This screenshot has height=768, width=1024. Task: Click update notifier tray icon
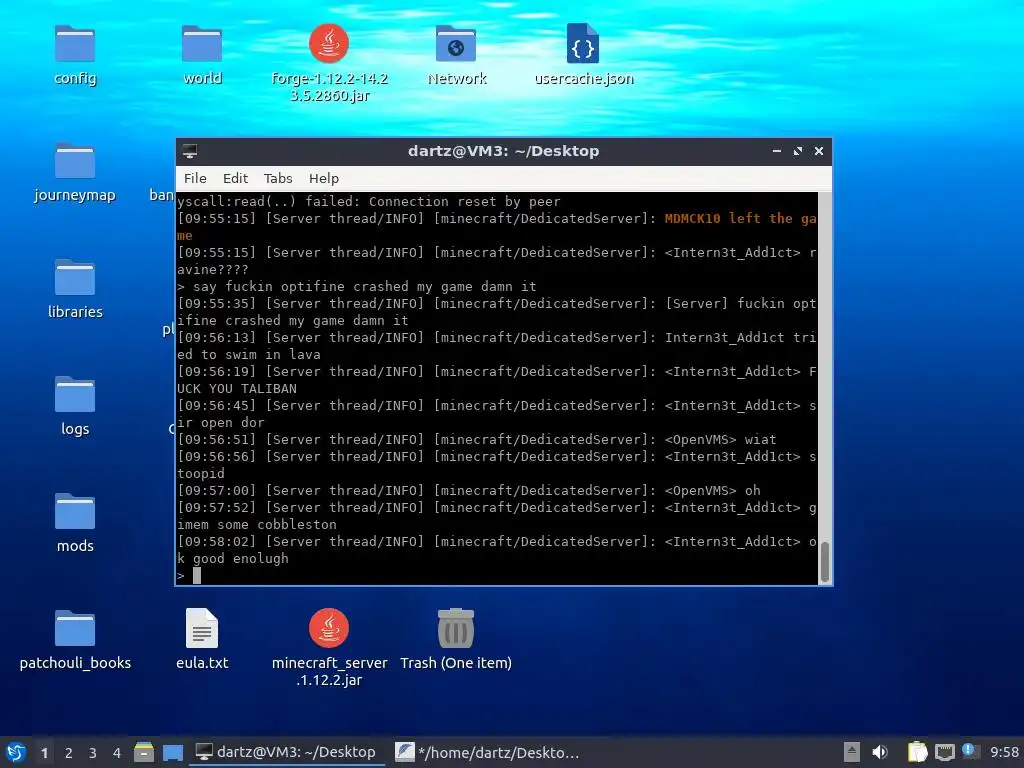pyautogui.click(x=968, y=751)
